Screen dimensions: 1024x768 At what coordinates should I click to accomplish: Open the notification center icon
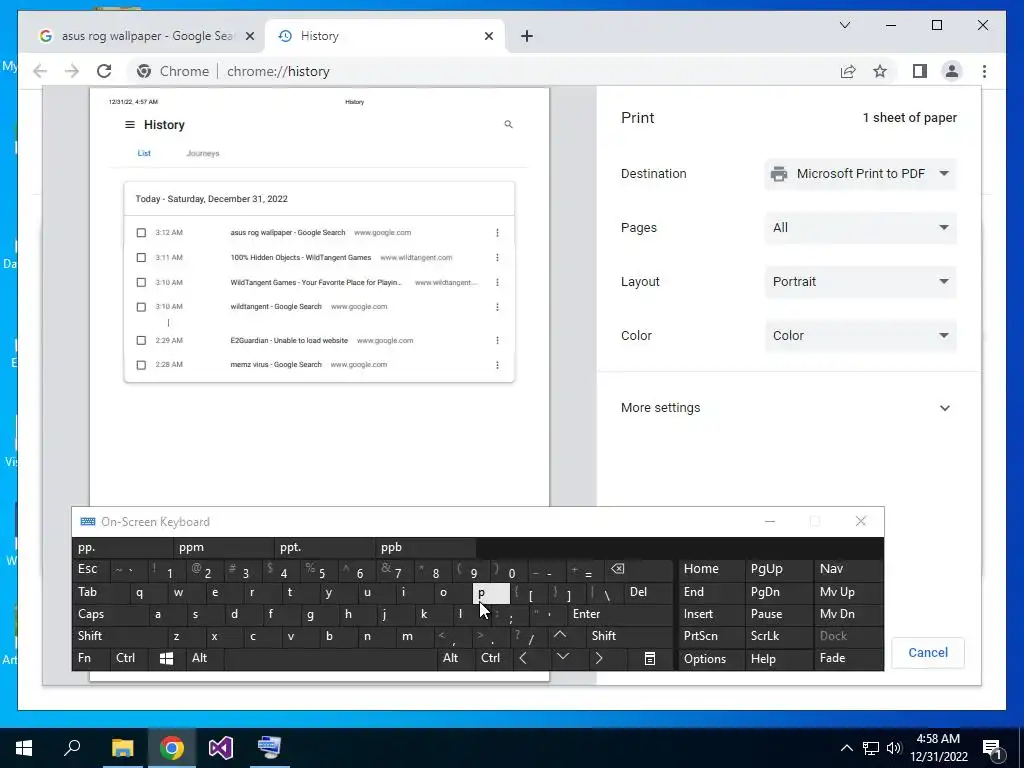pos(991,748)
